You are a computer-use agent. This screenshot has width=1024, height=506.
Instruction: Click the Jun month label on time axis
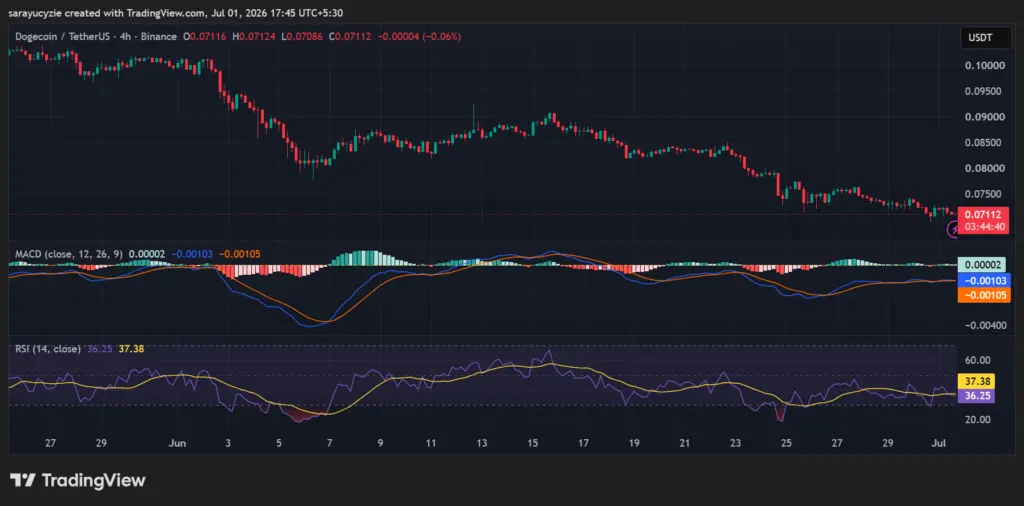(x=178, y=443)
